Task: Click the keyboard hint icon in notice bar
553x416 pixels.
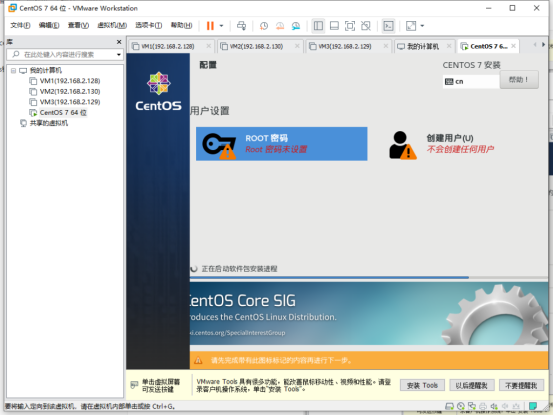Action: point(134,385)
